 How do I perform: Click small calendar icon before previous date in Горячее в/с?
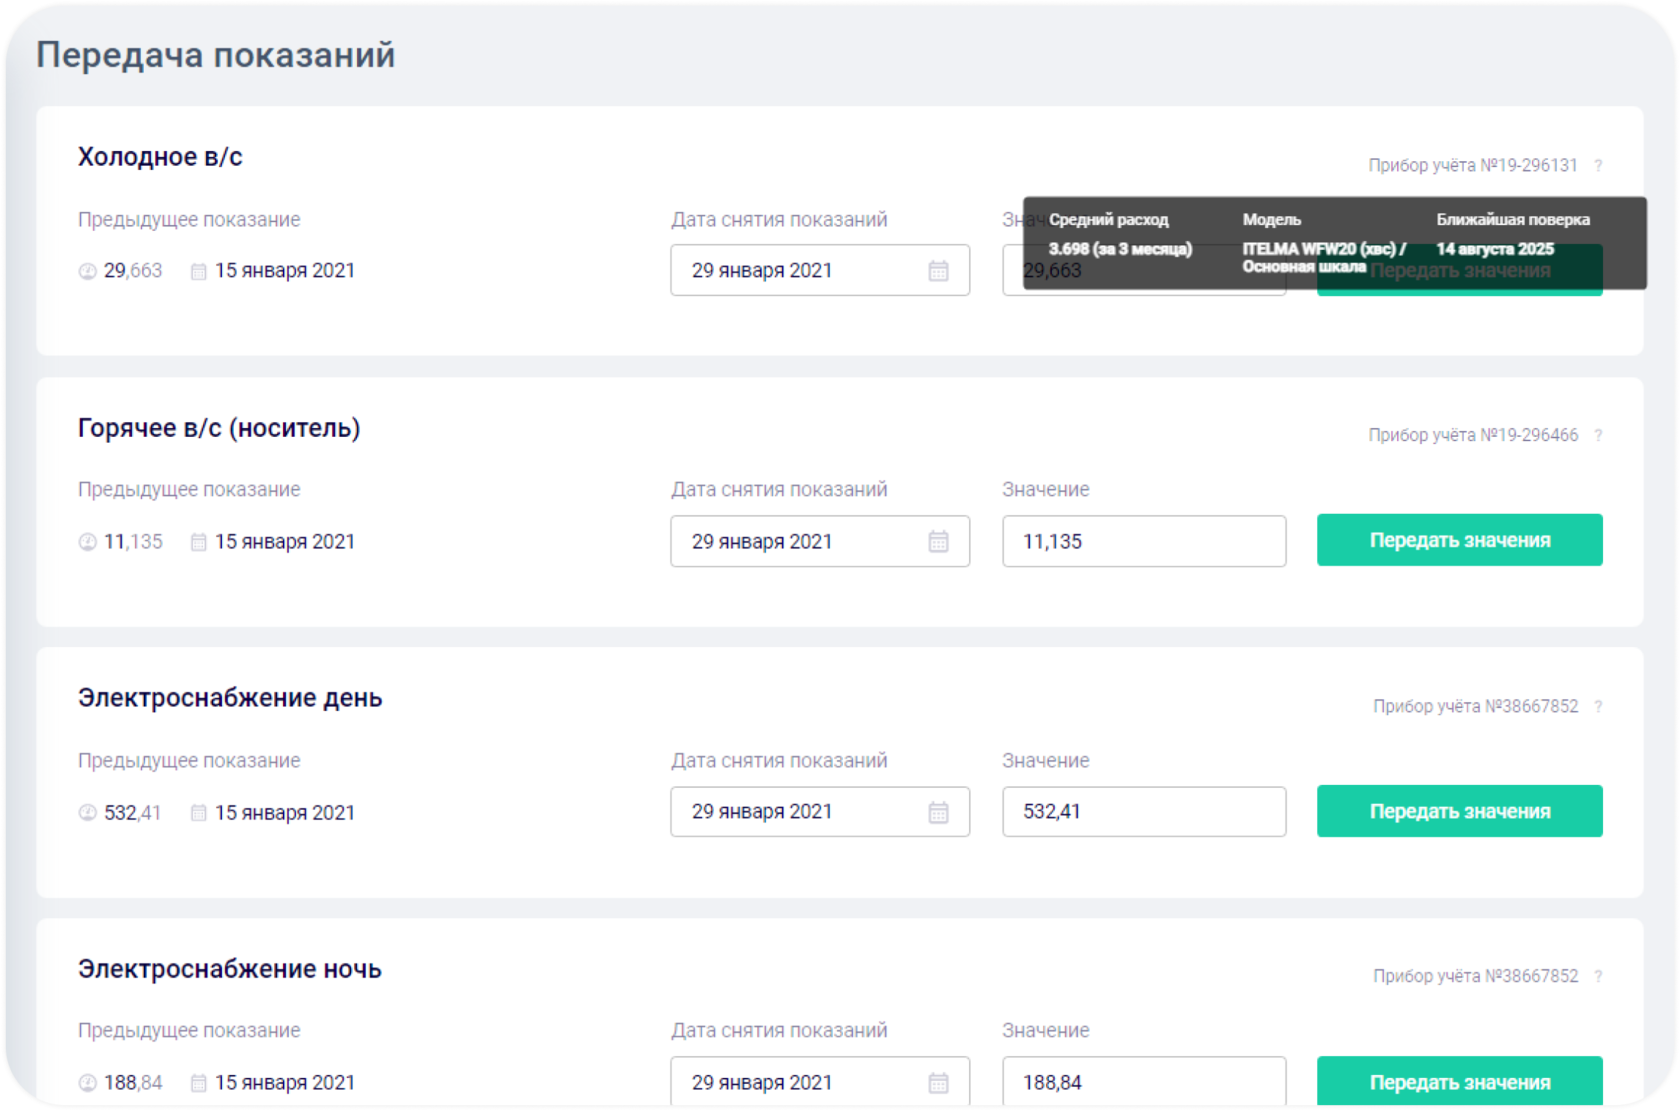point(199,542)
